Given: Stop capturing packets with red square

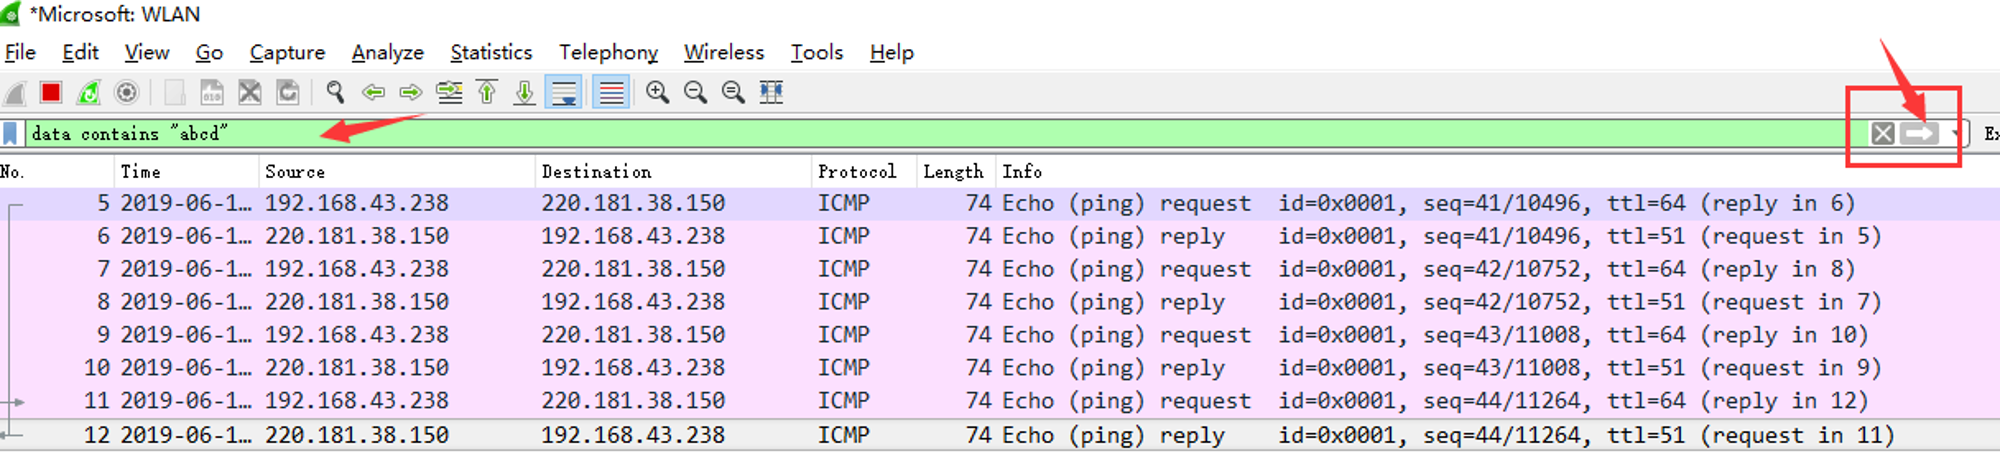Looking at the screenshot, I should click(x=51, y=93).
